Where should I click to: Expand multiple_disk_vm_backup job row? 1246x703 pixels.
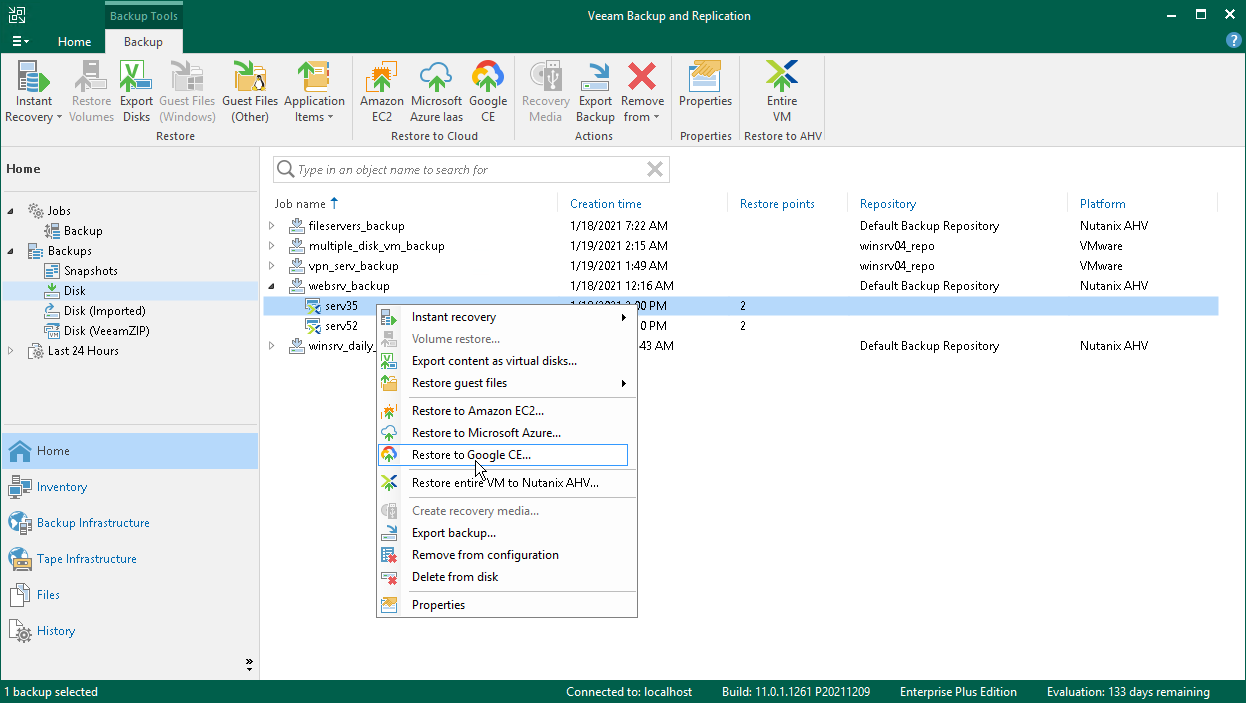(x=271, y=246)
